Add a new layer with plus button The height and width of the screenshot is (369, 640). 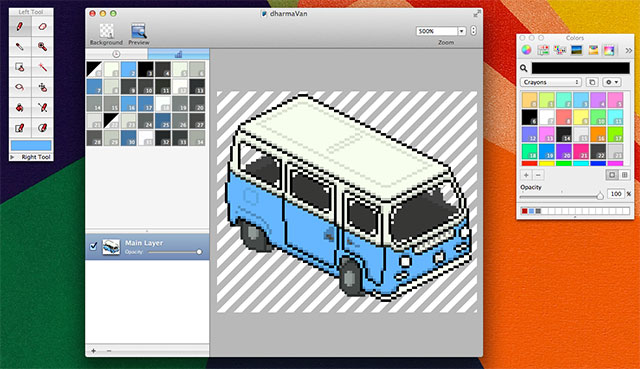pyautogui.click(x=93, y=351)
